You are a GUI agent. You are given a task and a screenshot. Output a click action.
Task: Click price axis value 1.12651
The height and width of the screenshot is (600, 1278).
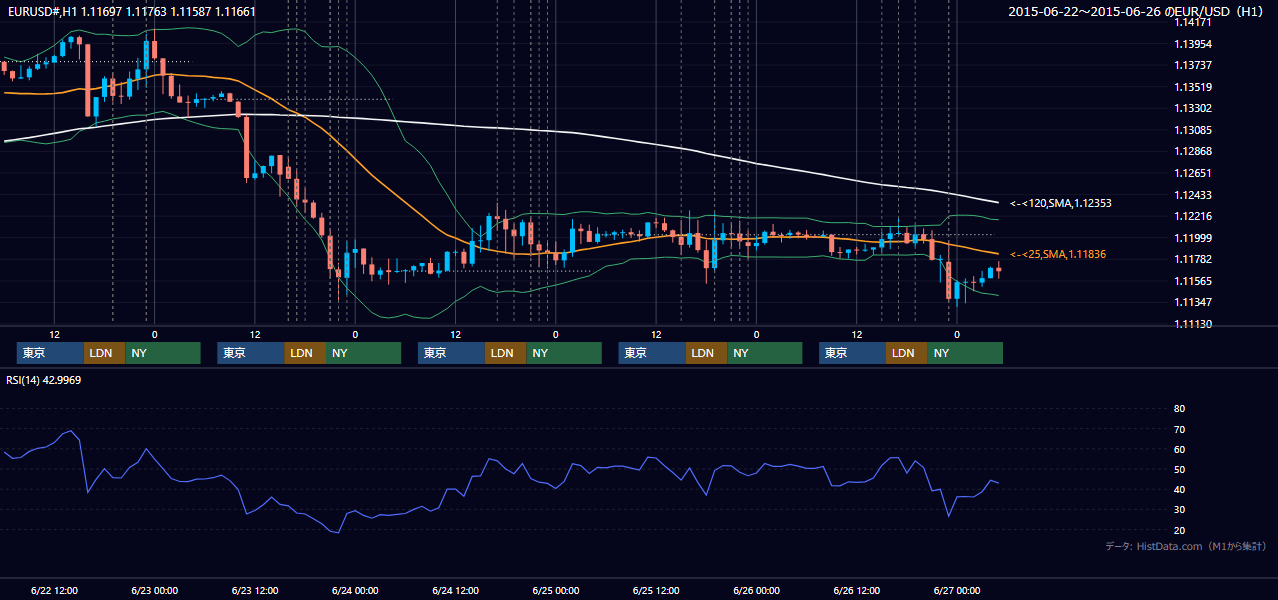(1193, 173)
